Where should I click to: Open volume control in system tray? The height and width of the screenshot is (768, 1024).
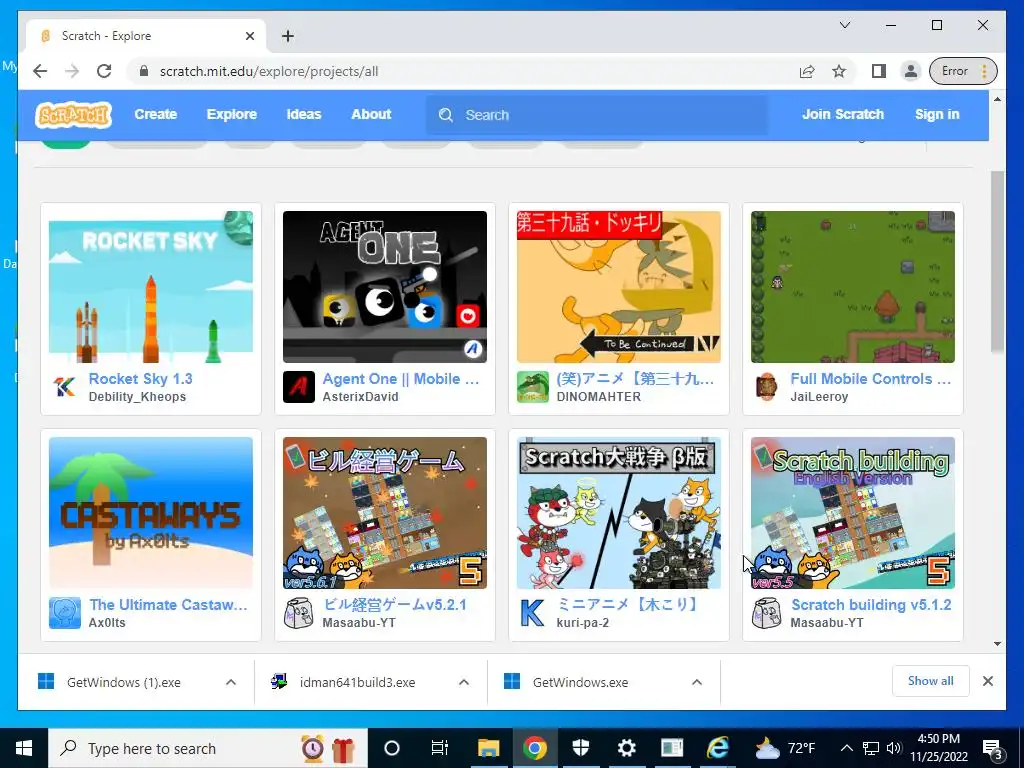pyautogui.click(x=894, y=748)
